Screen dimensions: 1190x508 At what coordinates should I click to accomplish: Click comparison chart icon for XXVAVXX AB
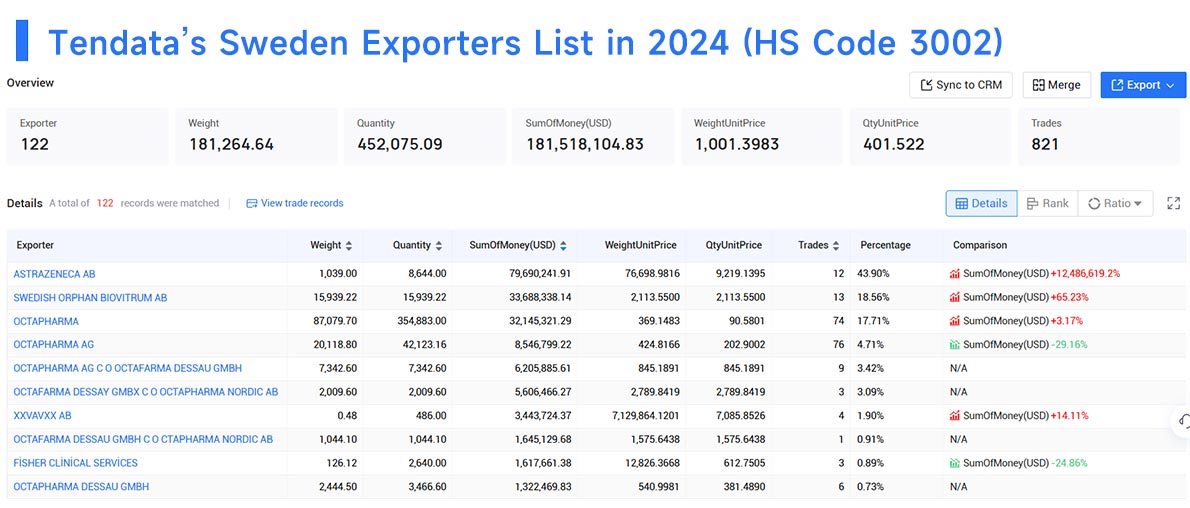pos(955,415)
